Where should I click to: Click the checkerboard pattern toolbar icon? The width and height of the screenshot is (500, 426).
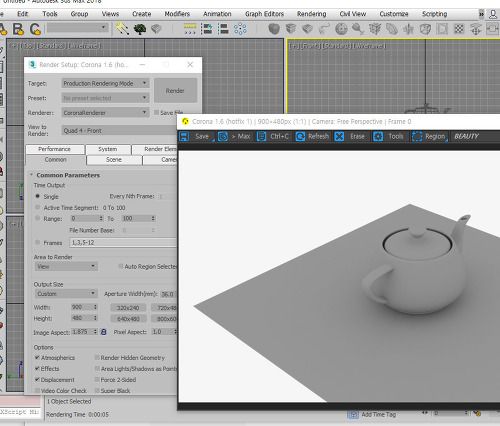click(x=459, y=29)
